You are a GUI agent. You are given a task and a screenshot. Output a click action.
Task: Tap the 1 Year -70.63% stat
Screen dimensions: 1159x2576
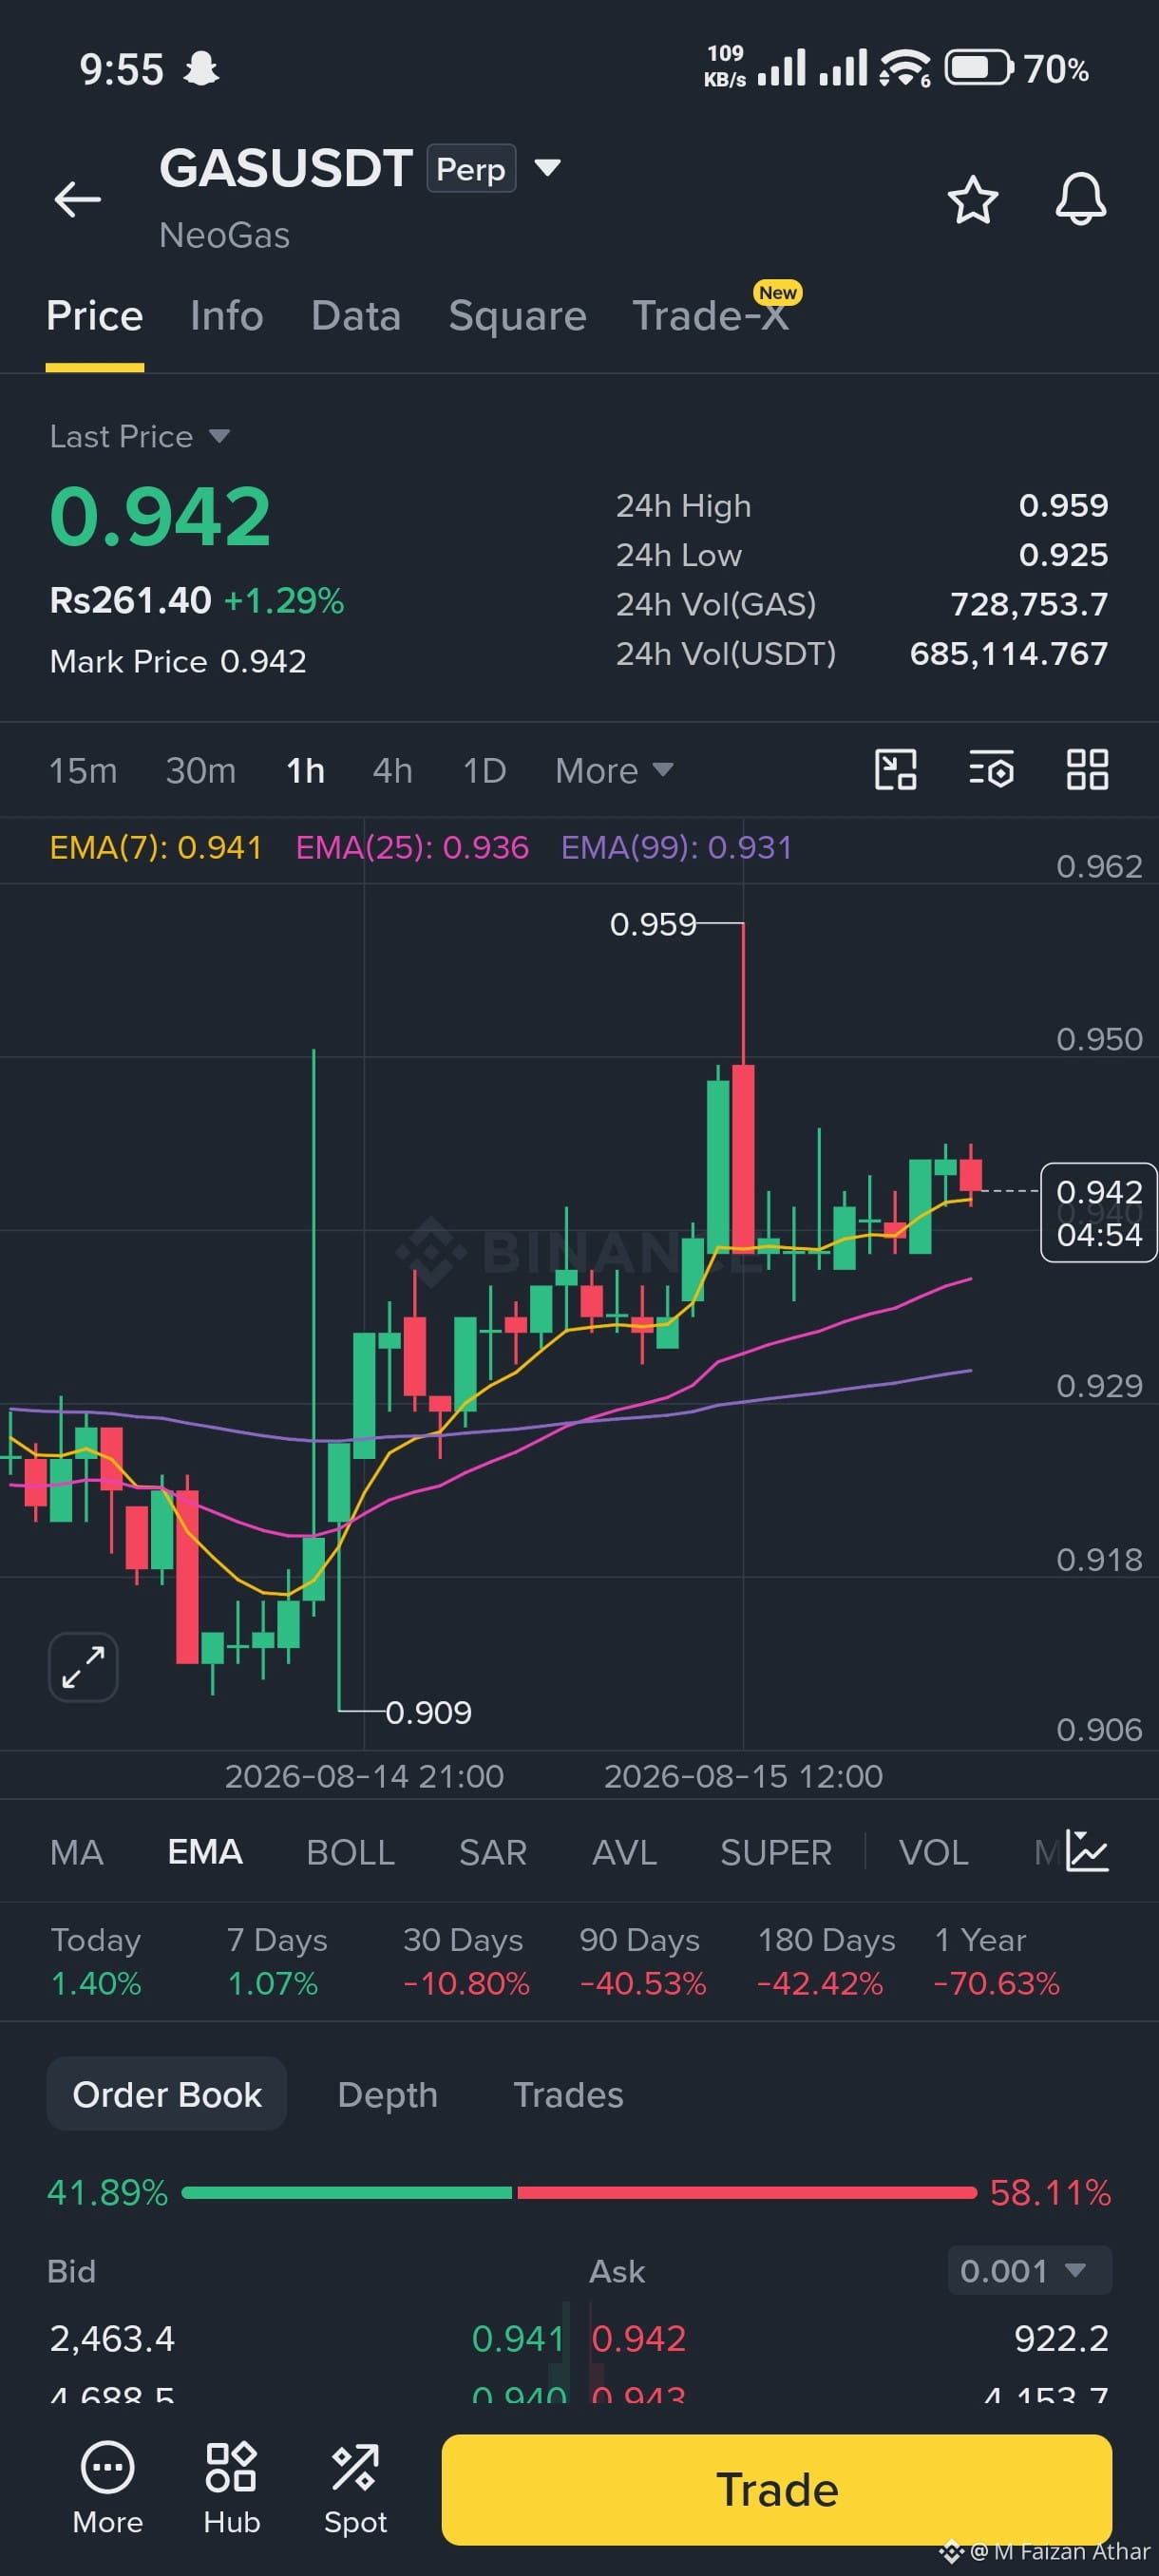[996, 1961]
